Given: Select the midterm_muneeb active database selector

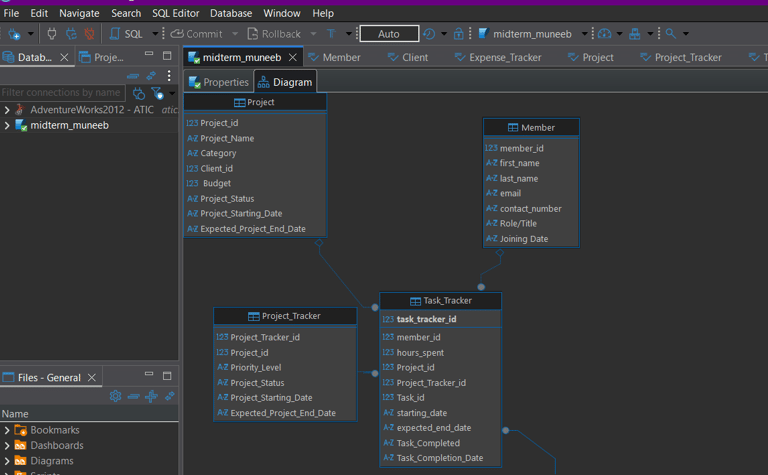Looking at the screenshot, I should coord(532,34).
